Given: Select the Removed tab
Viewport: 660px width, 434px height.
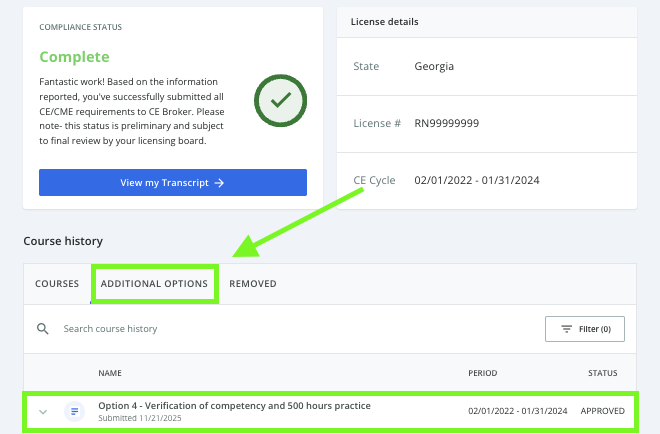Looking at the screenshot, I should pyautogui.click(x=253, y=284).
